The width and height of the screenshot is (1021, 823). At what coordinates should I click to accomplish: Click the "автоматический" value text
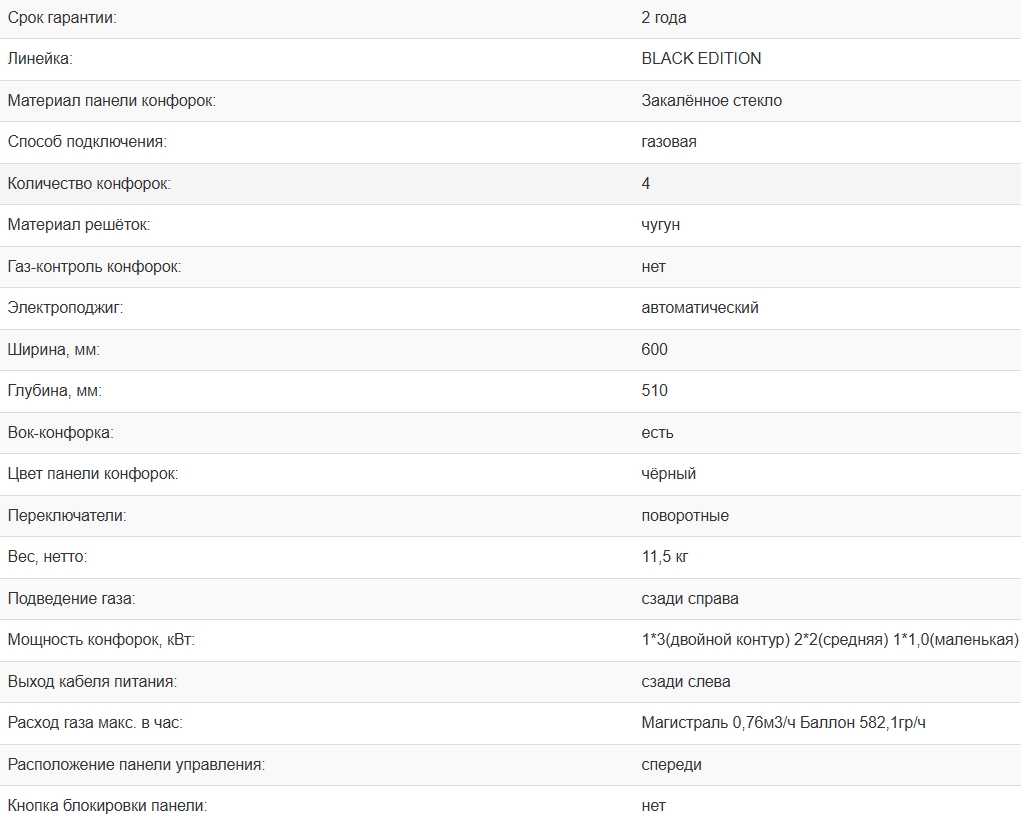(699, 308)
